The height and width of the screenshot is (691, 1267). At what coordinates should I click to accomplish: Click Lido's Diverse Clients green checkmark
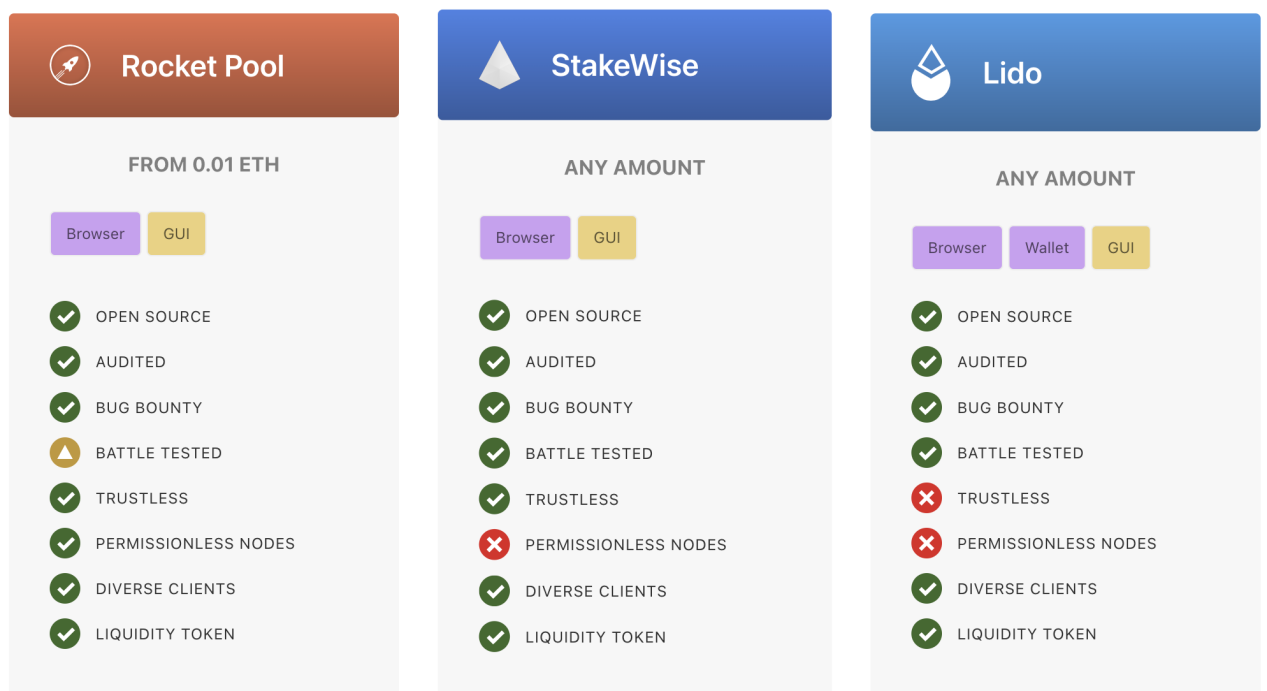click(927, 589)
